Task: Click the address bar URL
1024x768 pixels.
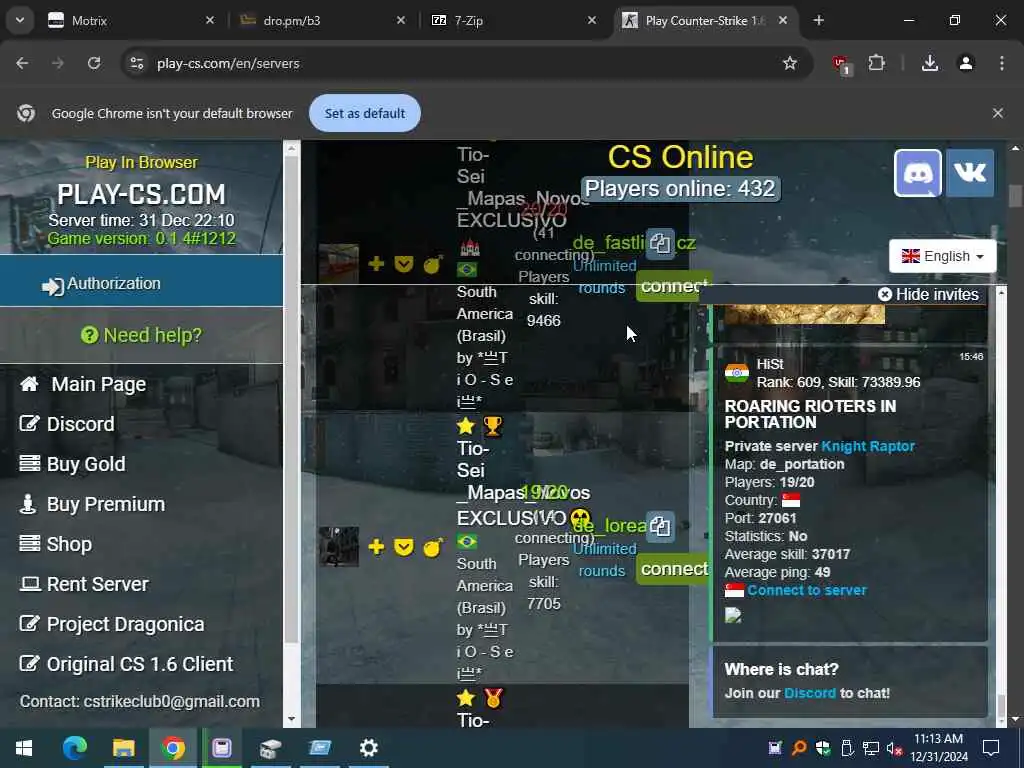Action: tap(228, 63)
